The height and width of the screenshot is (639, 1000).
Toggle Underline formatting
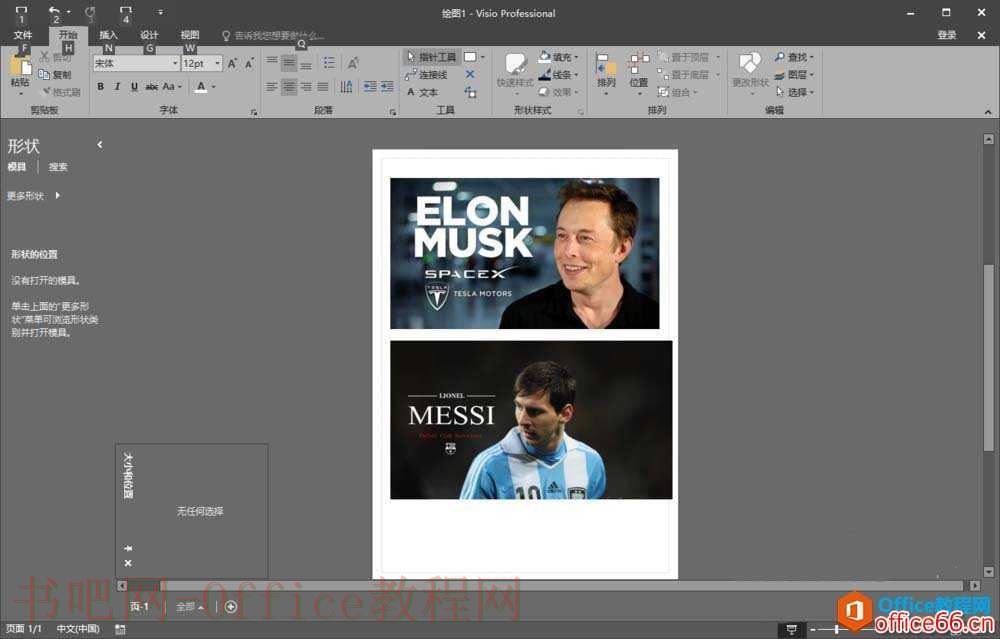click(x=134, y=87)
